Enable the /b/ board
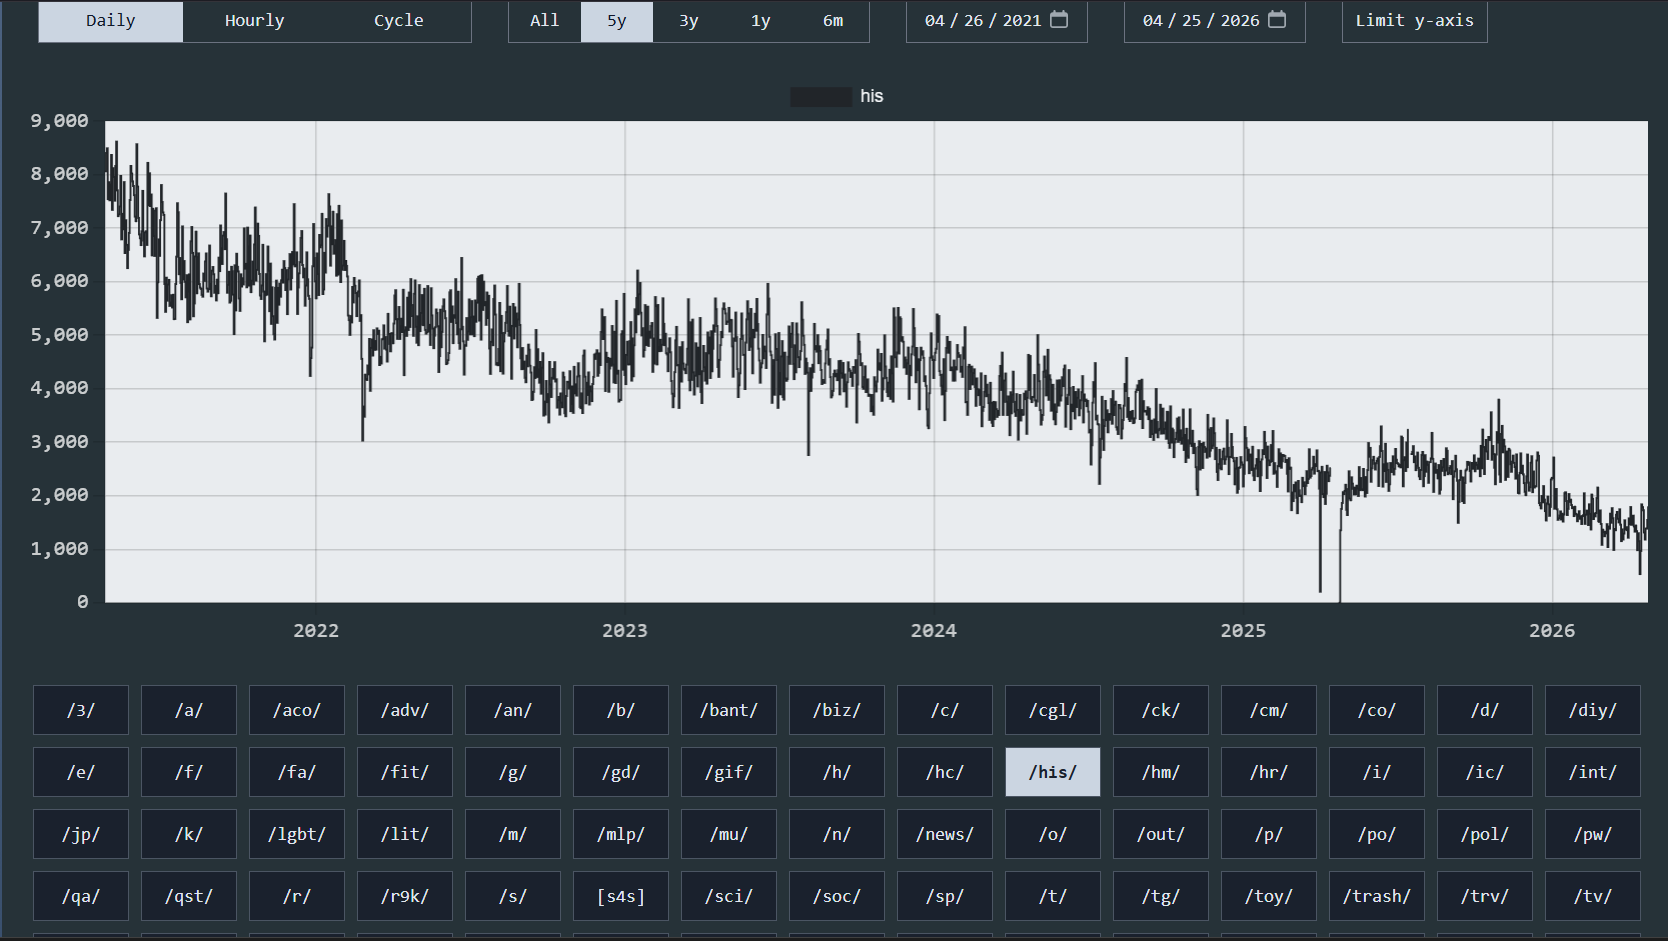 (x=621, y=710)
